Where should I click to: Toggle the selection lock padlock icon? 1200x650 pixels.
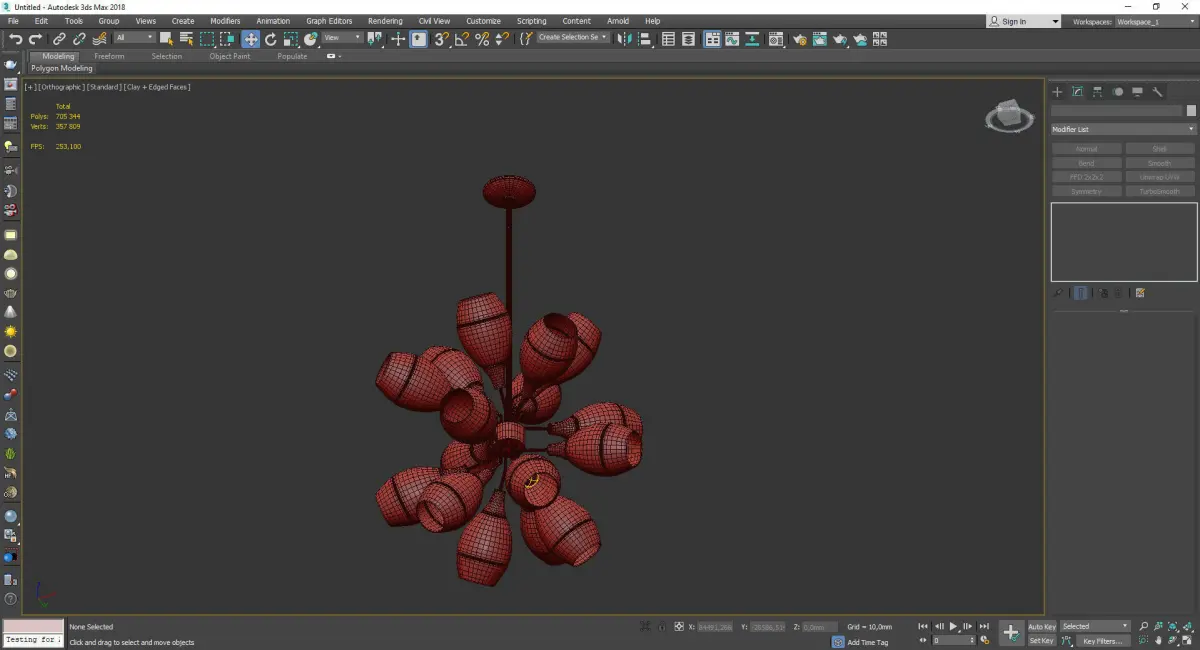(x=662, y=626)
